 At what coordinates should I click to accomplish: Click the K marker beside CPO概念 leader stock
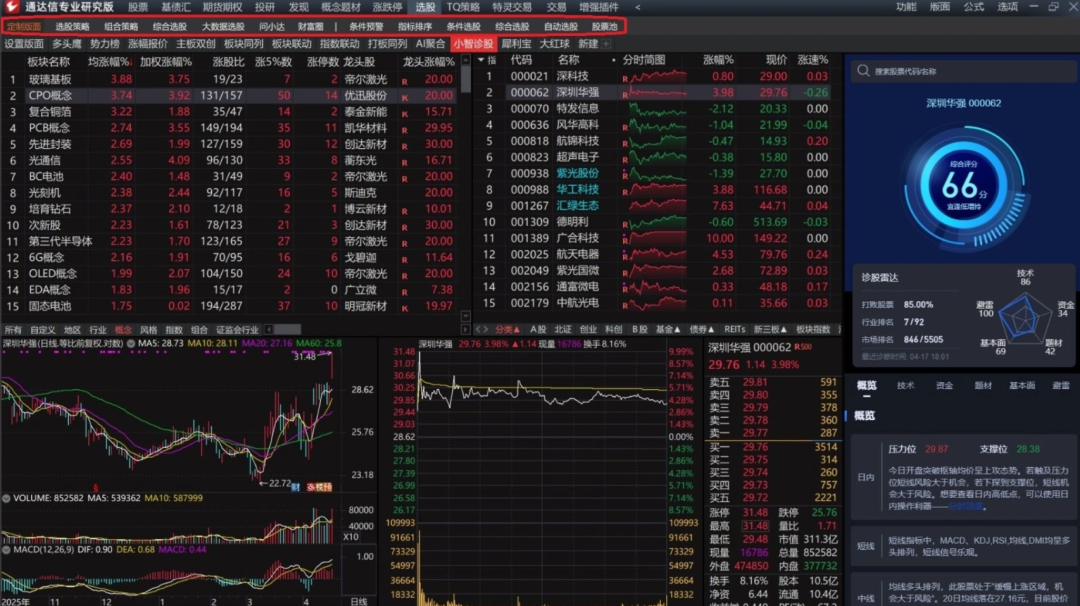[404, 96]
